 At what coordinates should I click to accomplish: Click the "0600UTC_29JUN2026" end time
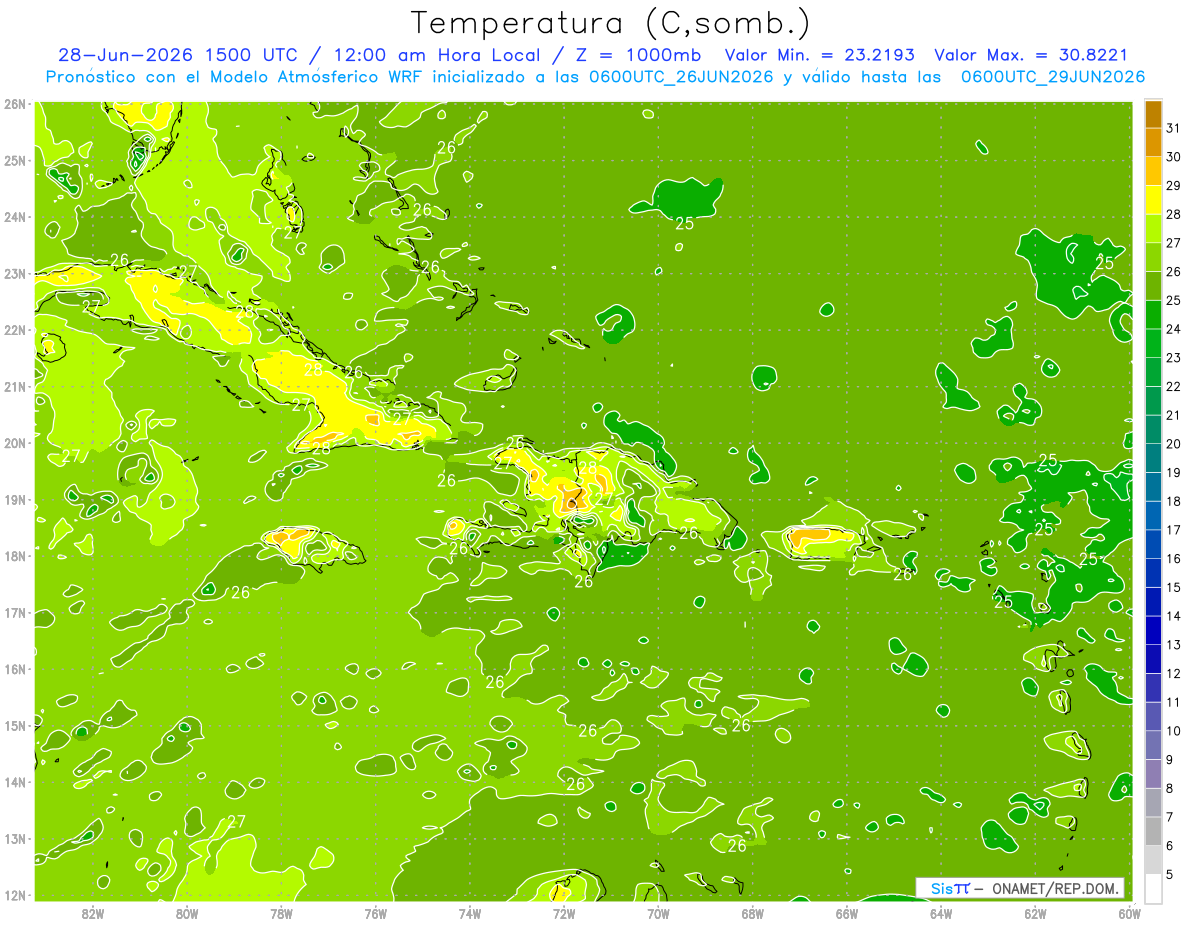click(x=1053, y=77)
